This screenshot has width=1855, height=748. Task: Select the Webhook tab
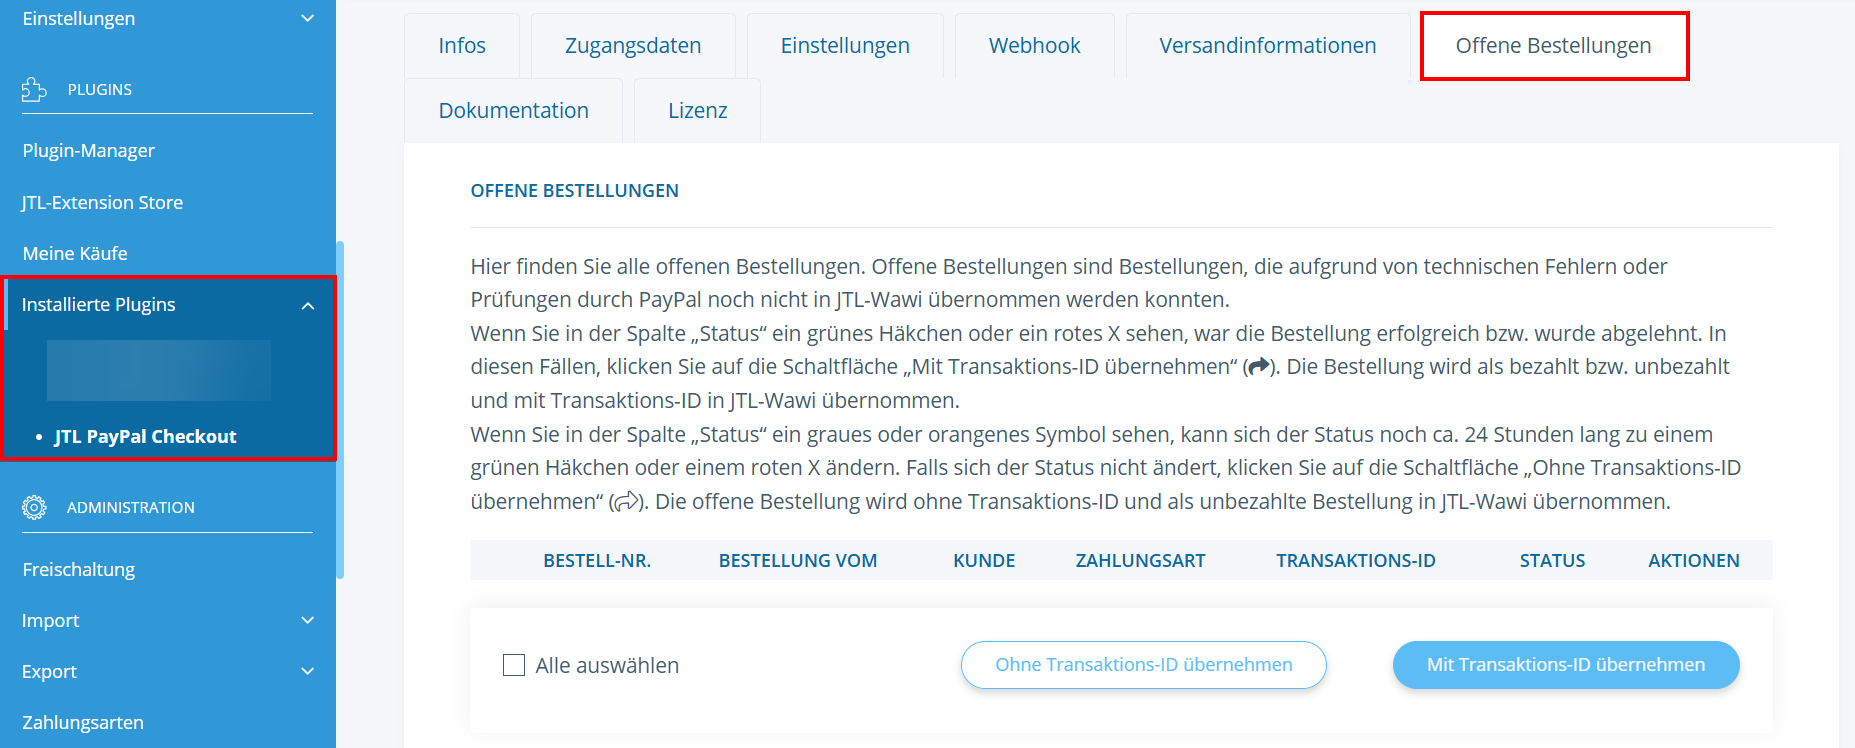point(1034,46)
